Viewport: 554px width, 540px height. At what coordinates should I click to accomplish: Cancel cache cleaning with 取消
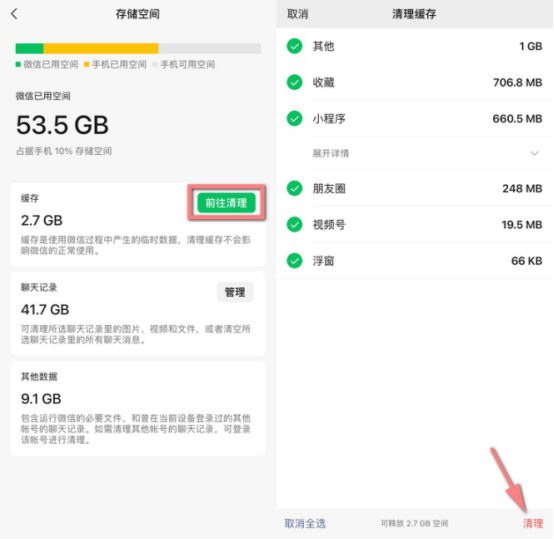297,14
